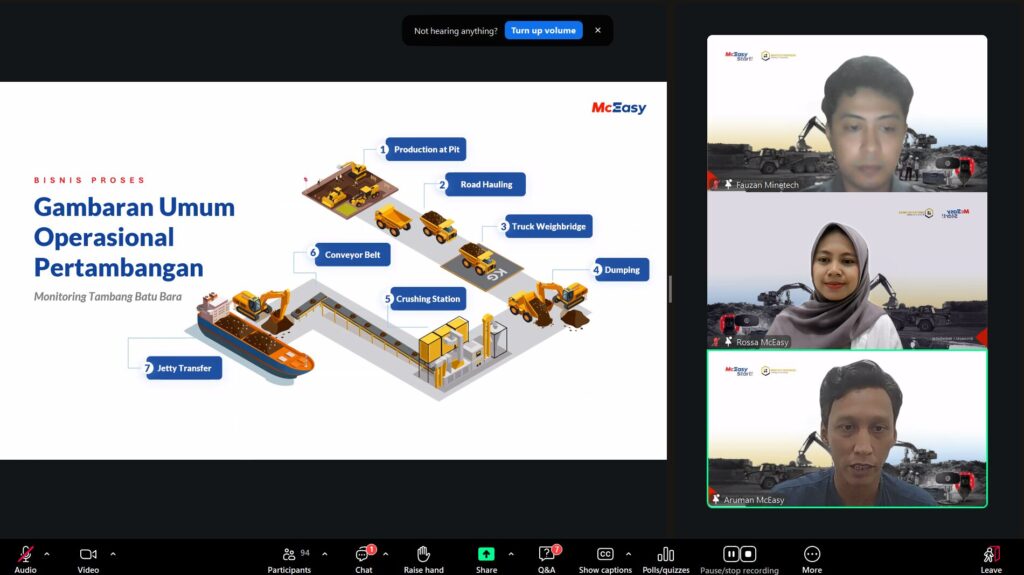
Task: Click the Crushing Station label
Action: (428, 299)
